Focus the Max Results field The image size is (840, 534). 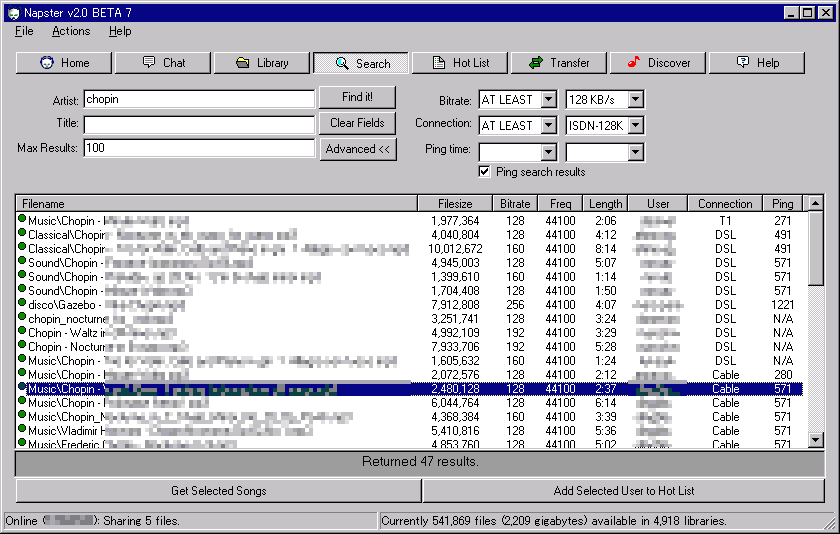tap(199, 148)
